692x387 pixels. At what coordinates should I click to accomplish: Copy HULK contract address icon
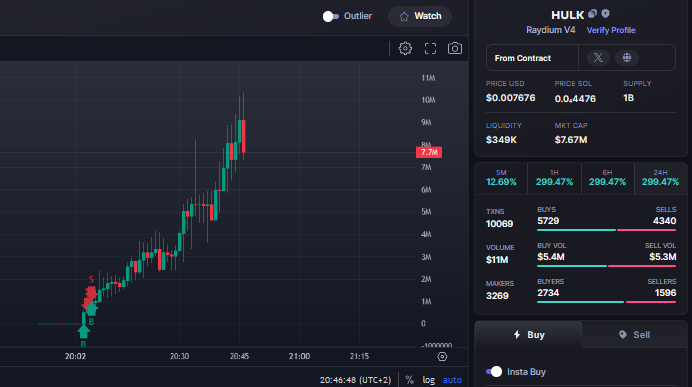coord(592,14)
